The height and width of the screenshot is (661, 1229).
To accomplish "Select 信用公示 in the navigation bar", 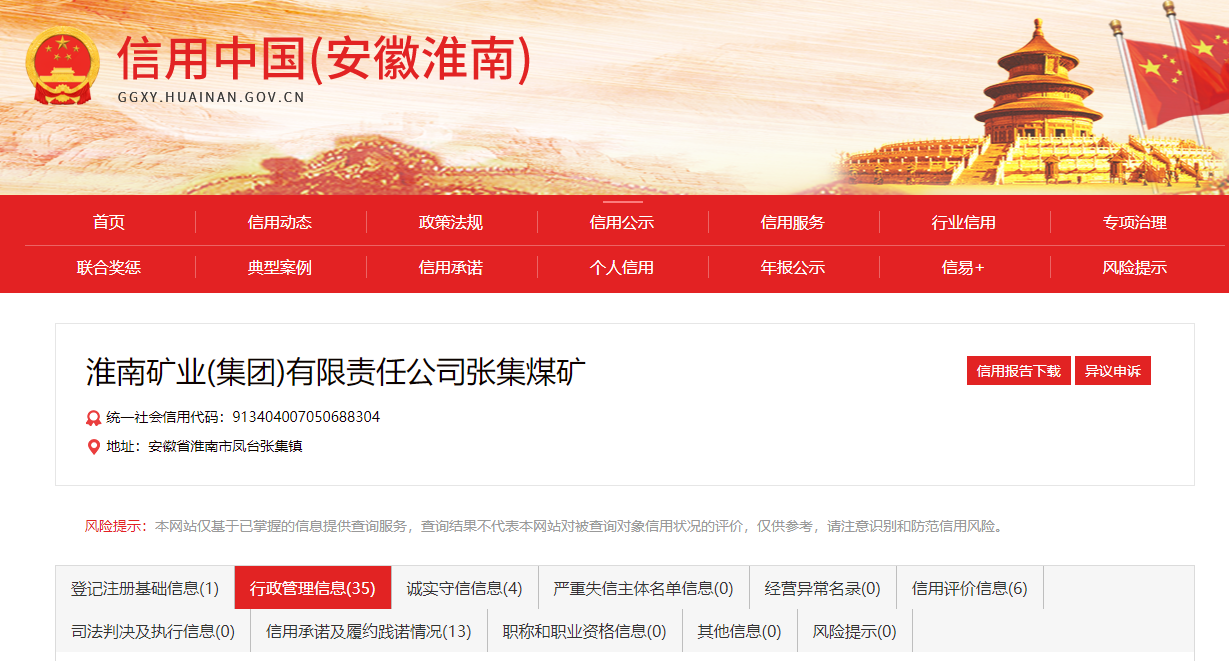I will 622,222.
